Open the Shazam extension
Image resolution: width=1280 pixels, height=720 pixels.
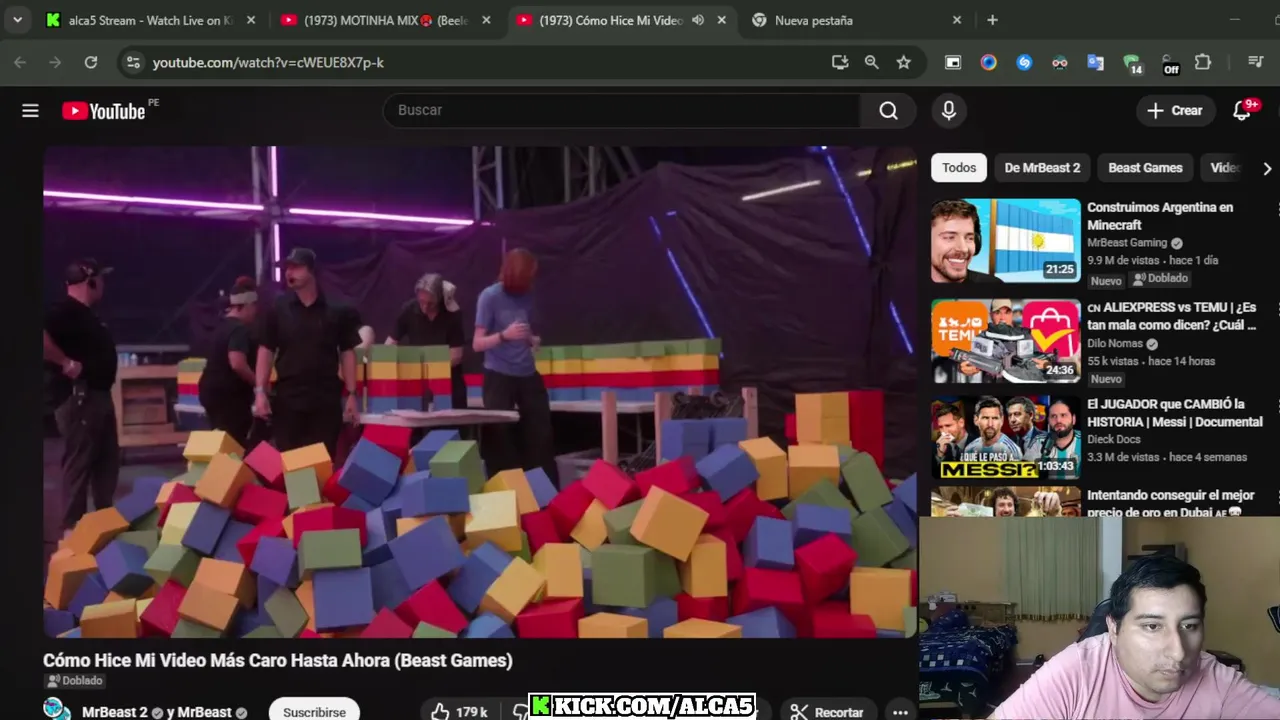1024,62
